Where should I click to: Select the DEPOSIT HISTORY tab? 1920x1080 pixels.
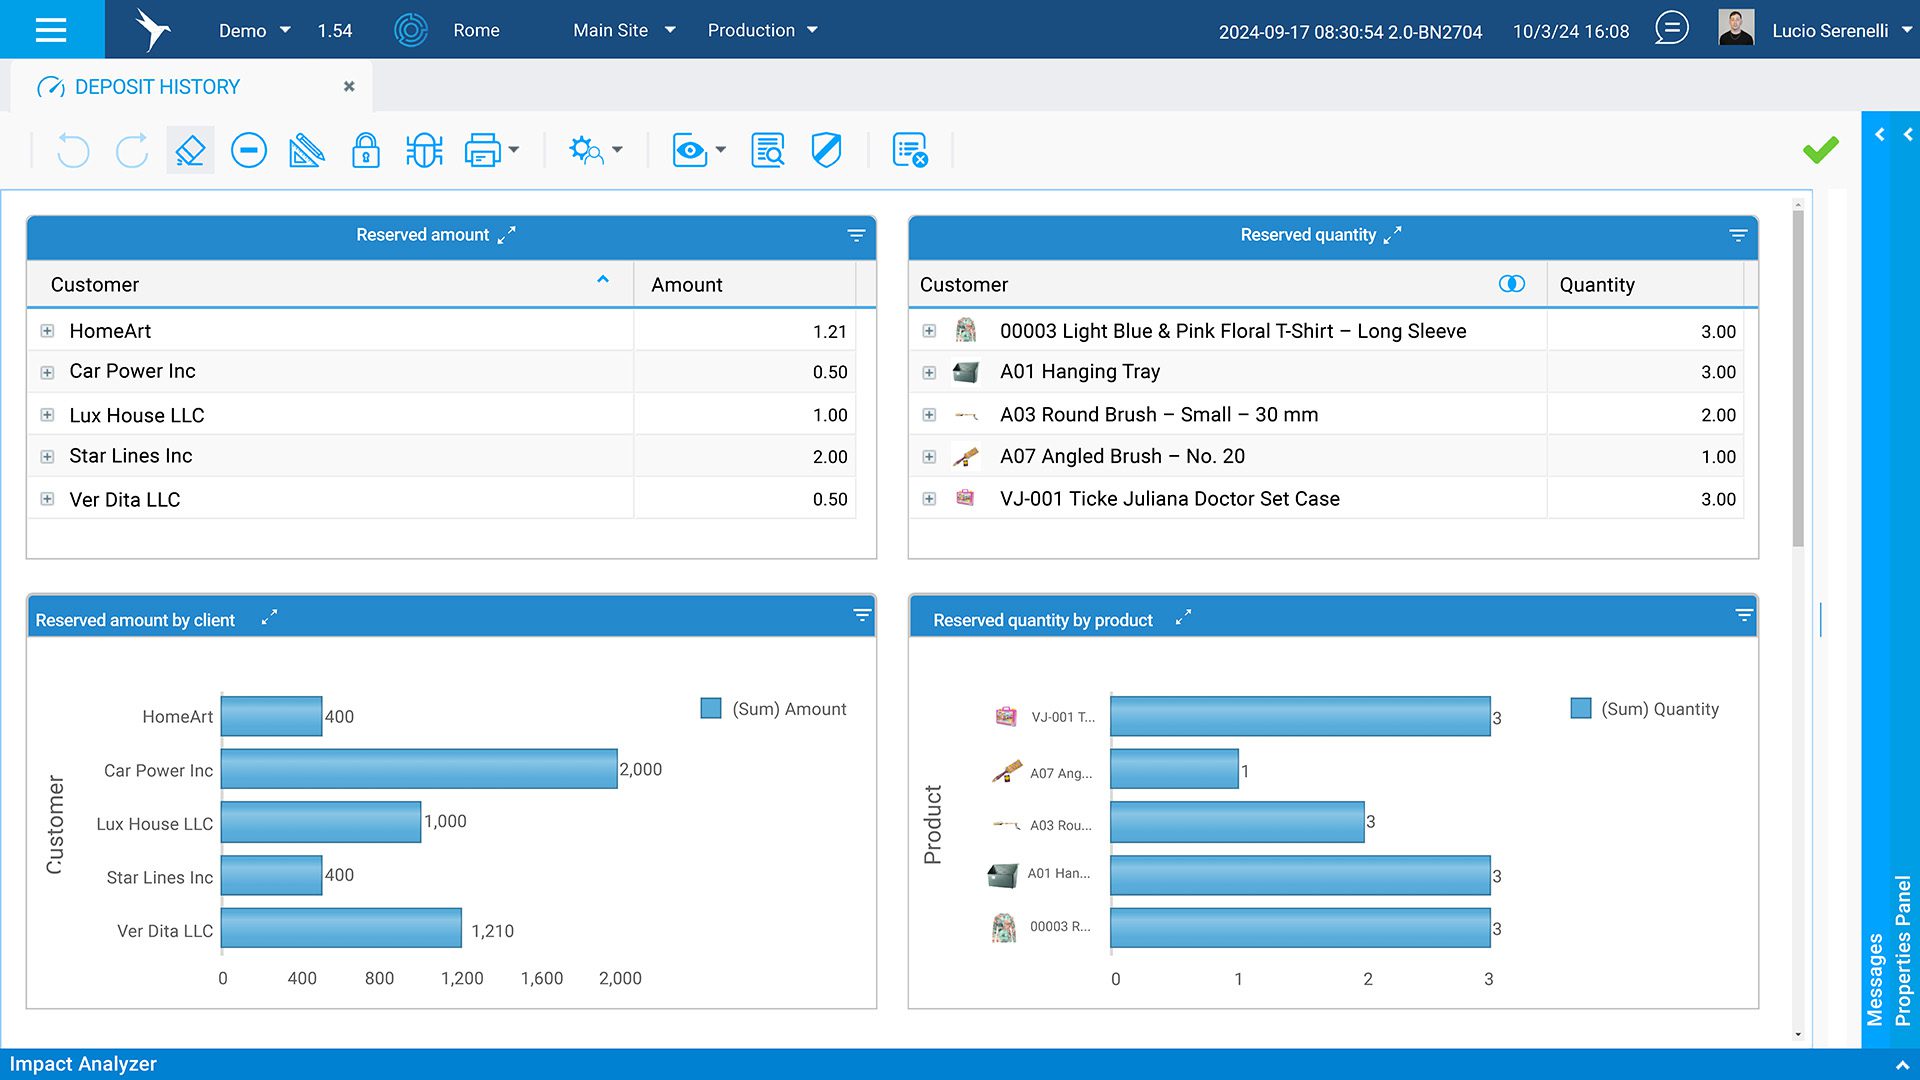click(157, 87)
